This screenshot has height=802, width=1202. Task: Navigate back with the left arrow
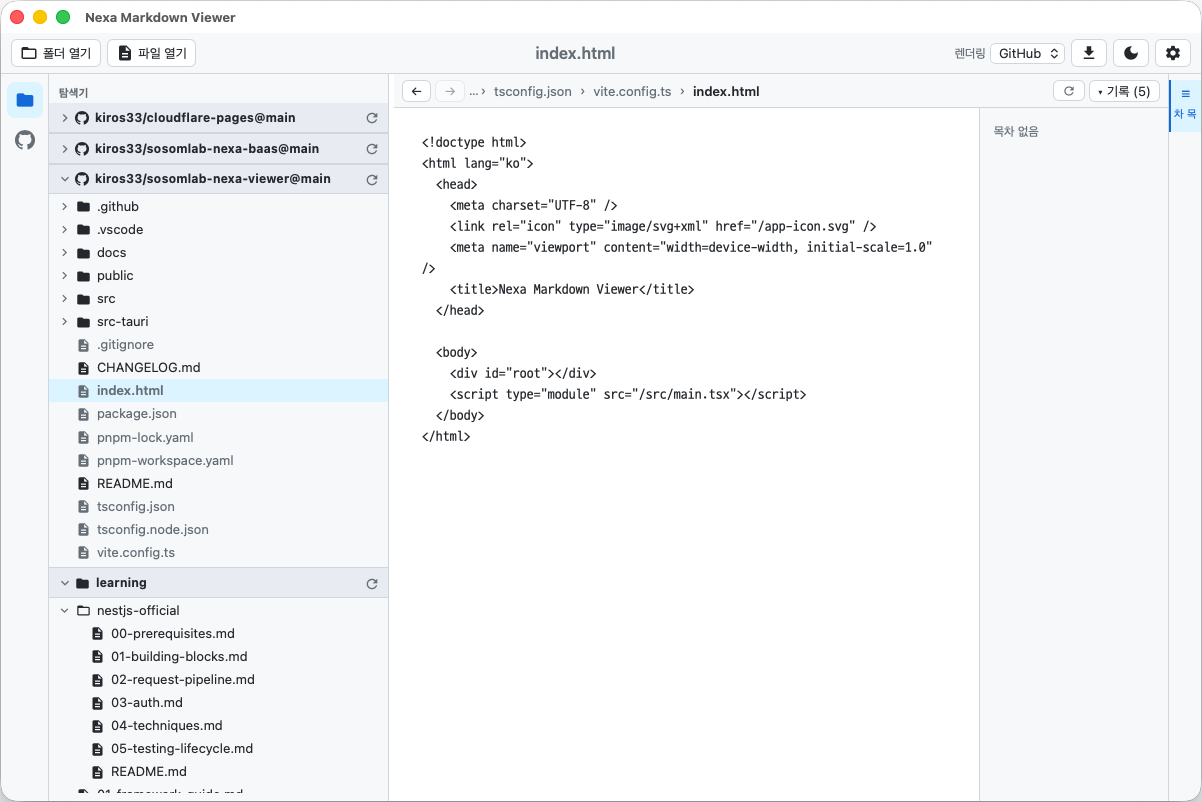416,91
